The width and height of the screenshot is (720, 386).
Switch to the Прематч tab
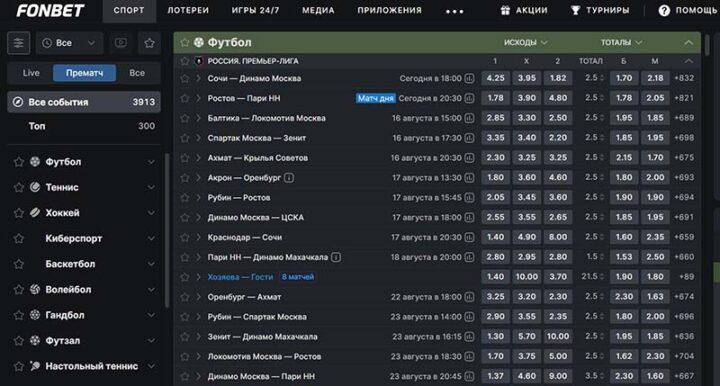(x=84, y=73)
